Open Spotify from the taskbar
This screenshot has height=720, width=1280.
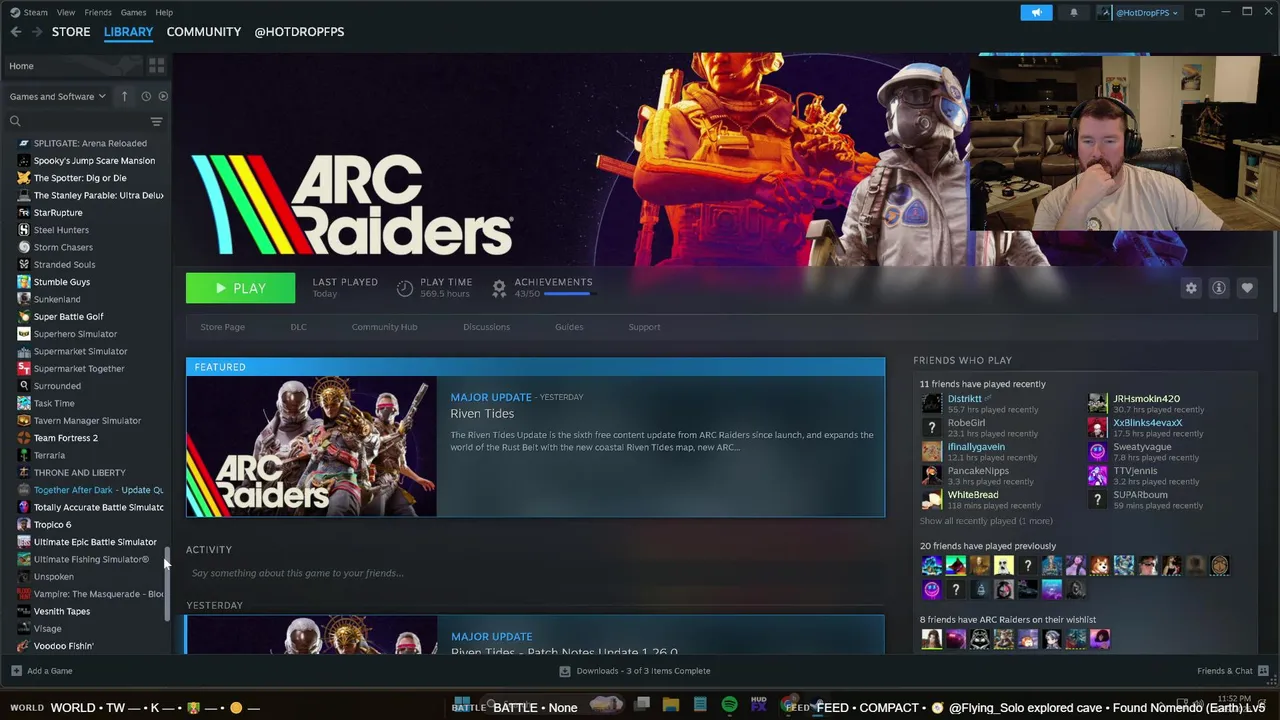click(x=729, y=706)
